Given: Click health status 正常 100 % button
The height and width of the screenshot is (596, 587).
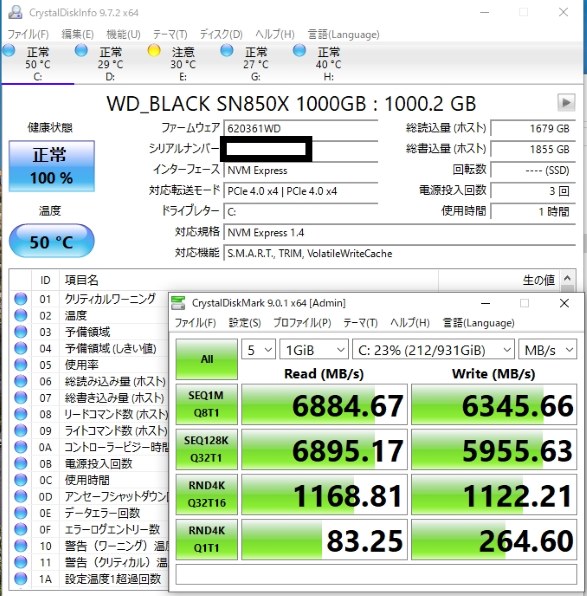Looking at the screenshot, I should [51, 166].
